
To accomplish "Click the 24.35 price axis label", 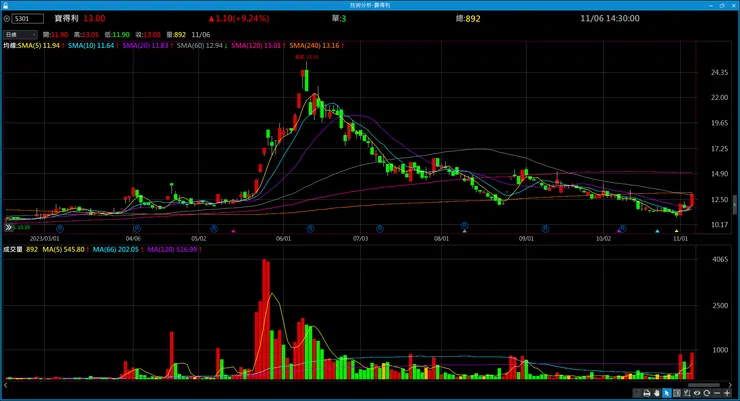I will pos(719,73).
